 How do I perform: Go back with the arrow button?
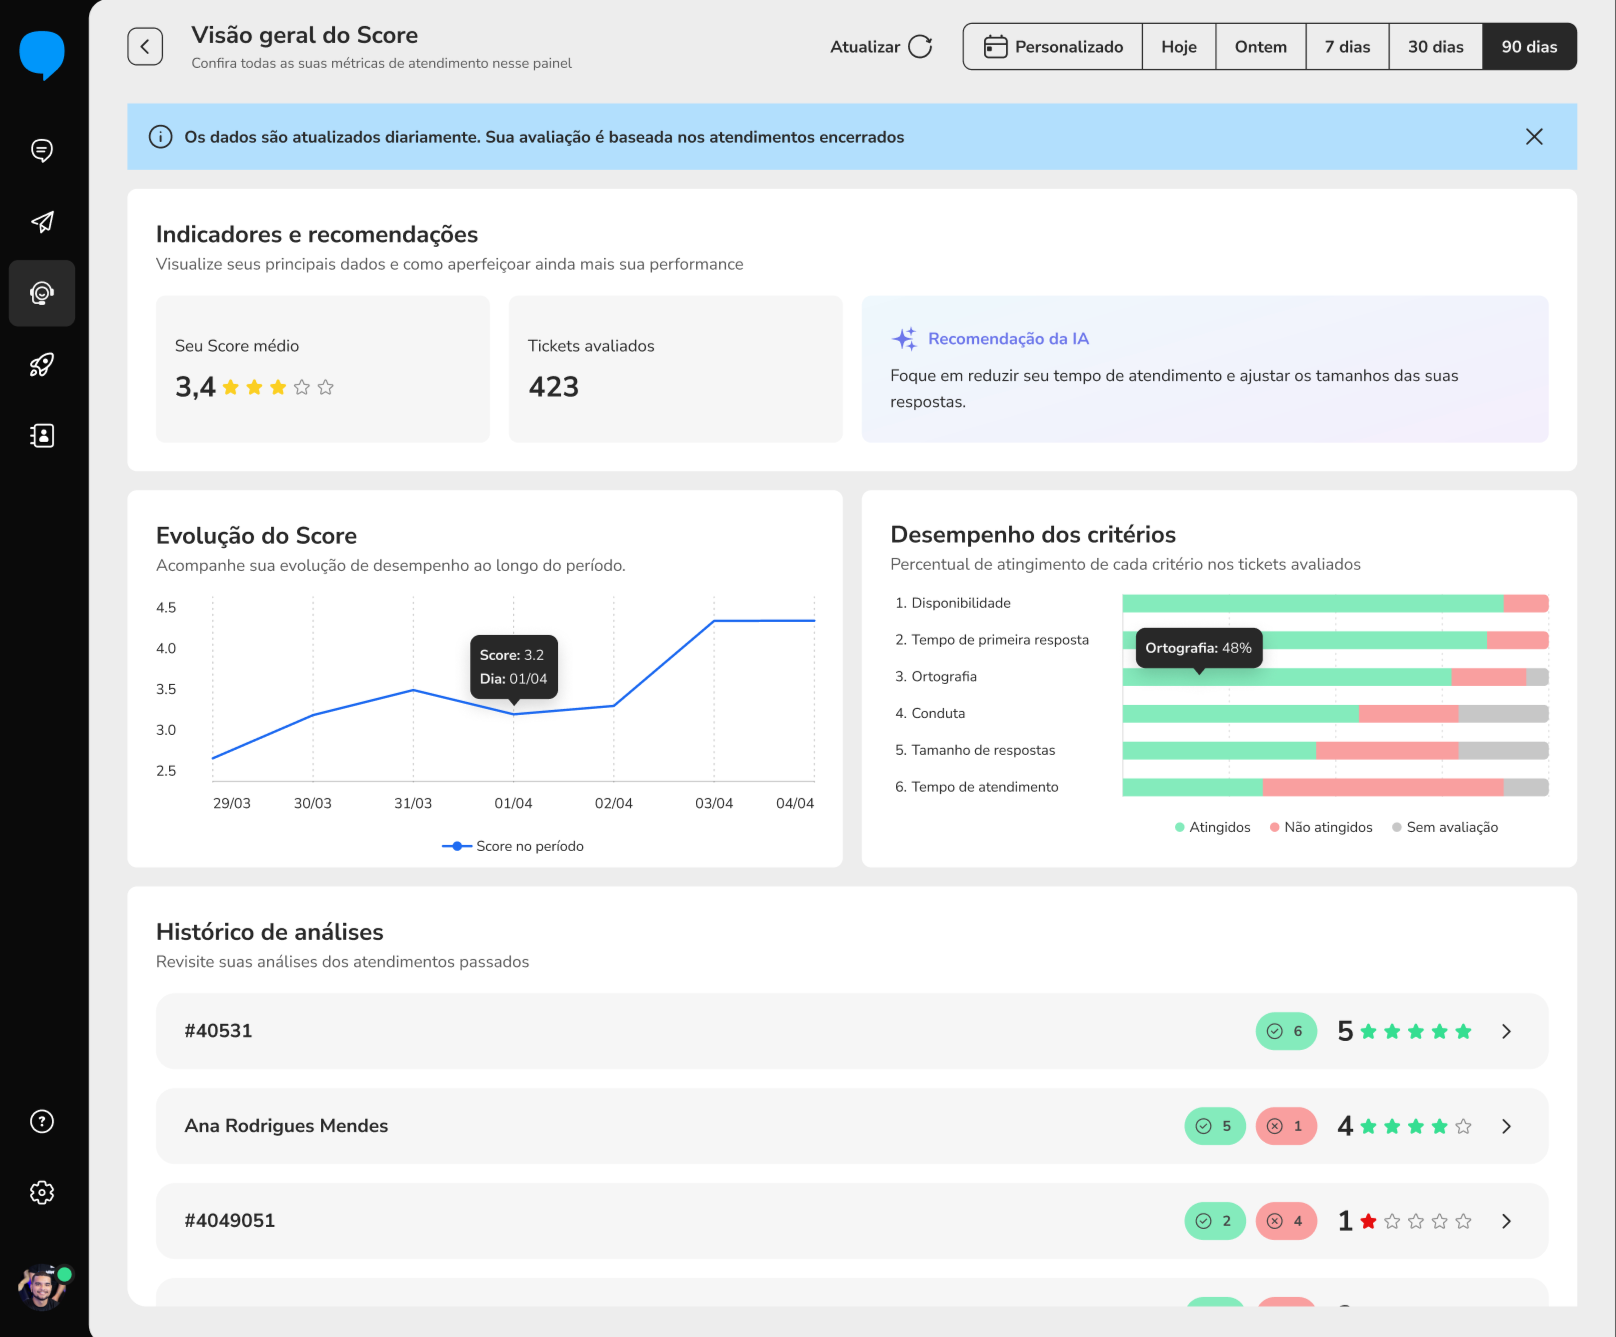click(x=145, y=46)
